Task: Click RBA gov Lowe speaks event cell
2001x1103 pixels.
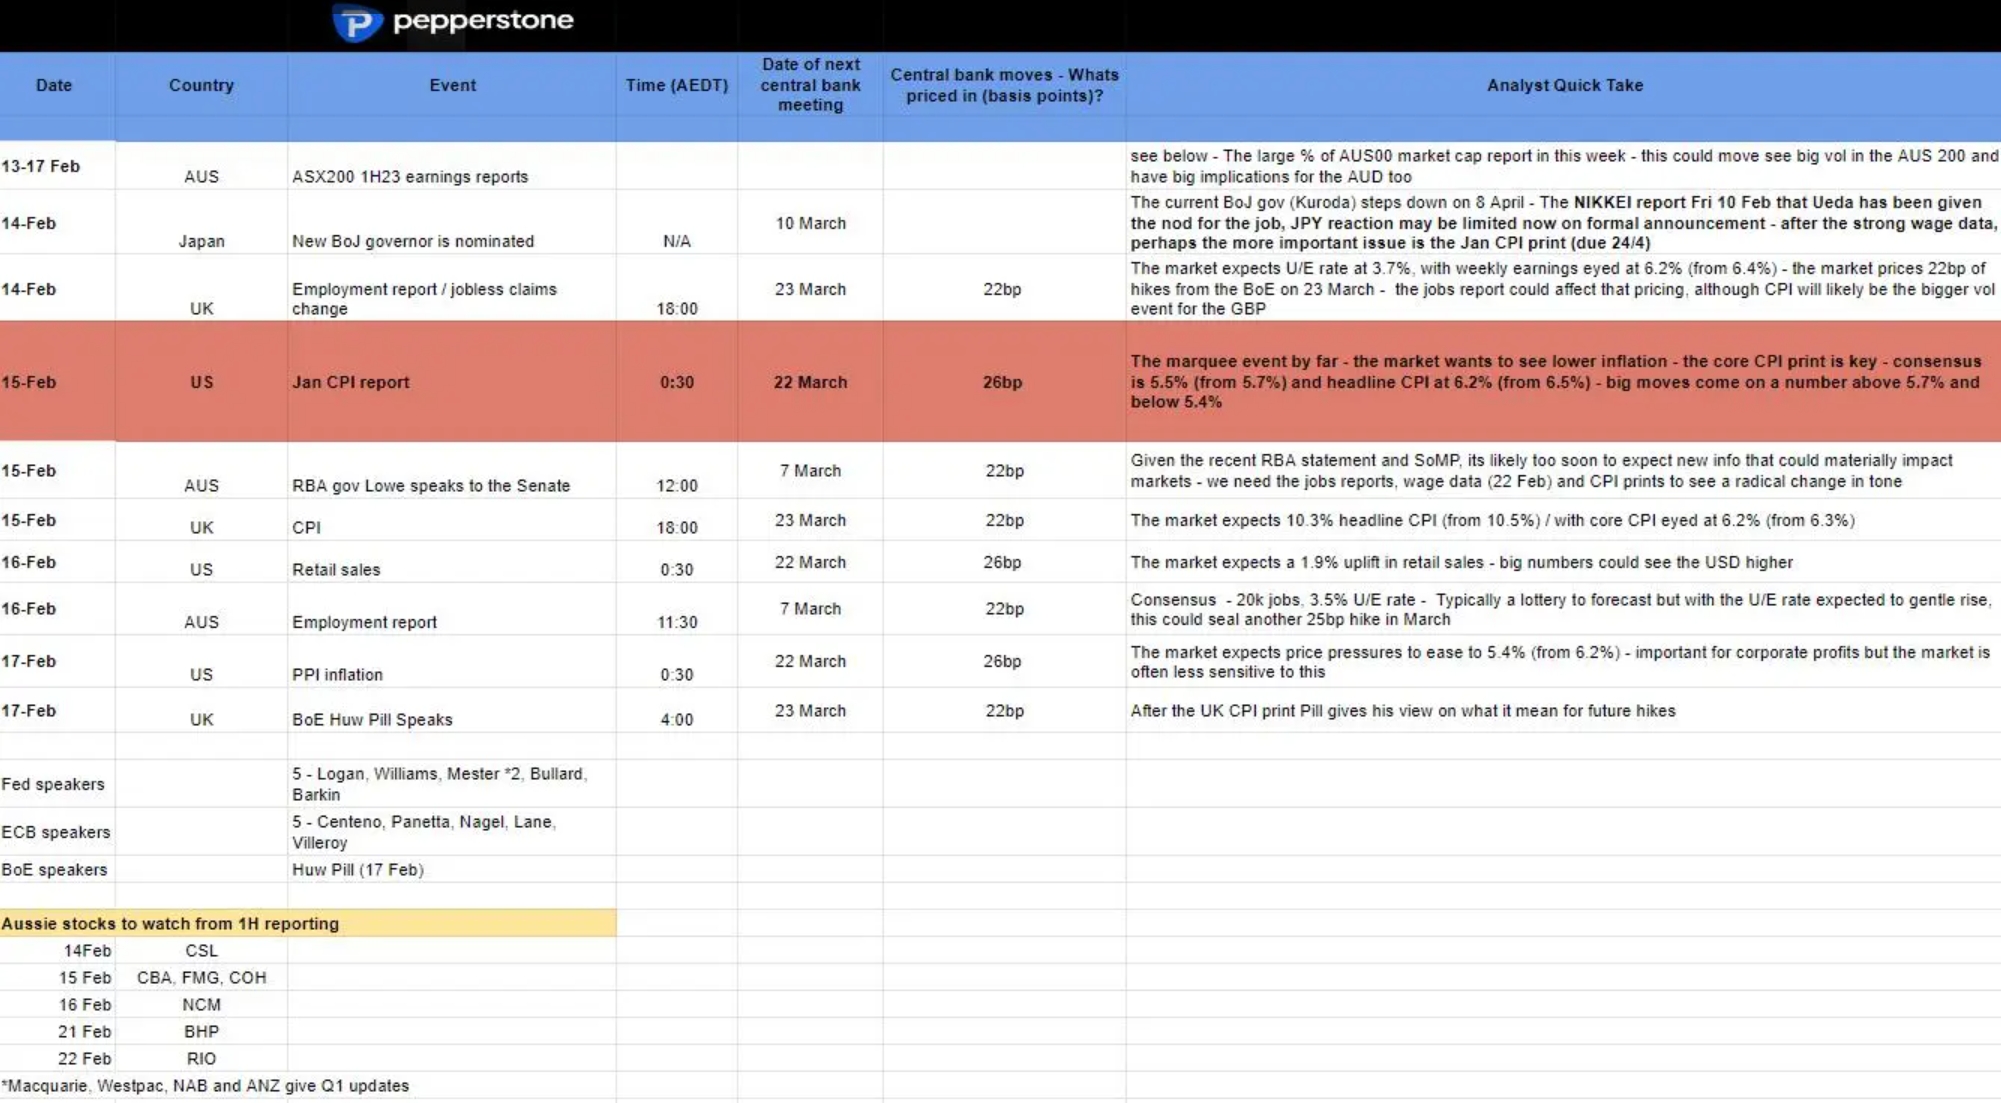Action: 431,485
